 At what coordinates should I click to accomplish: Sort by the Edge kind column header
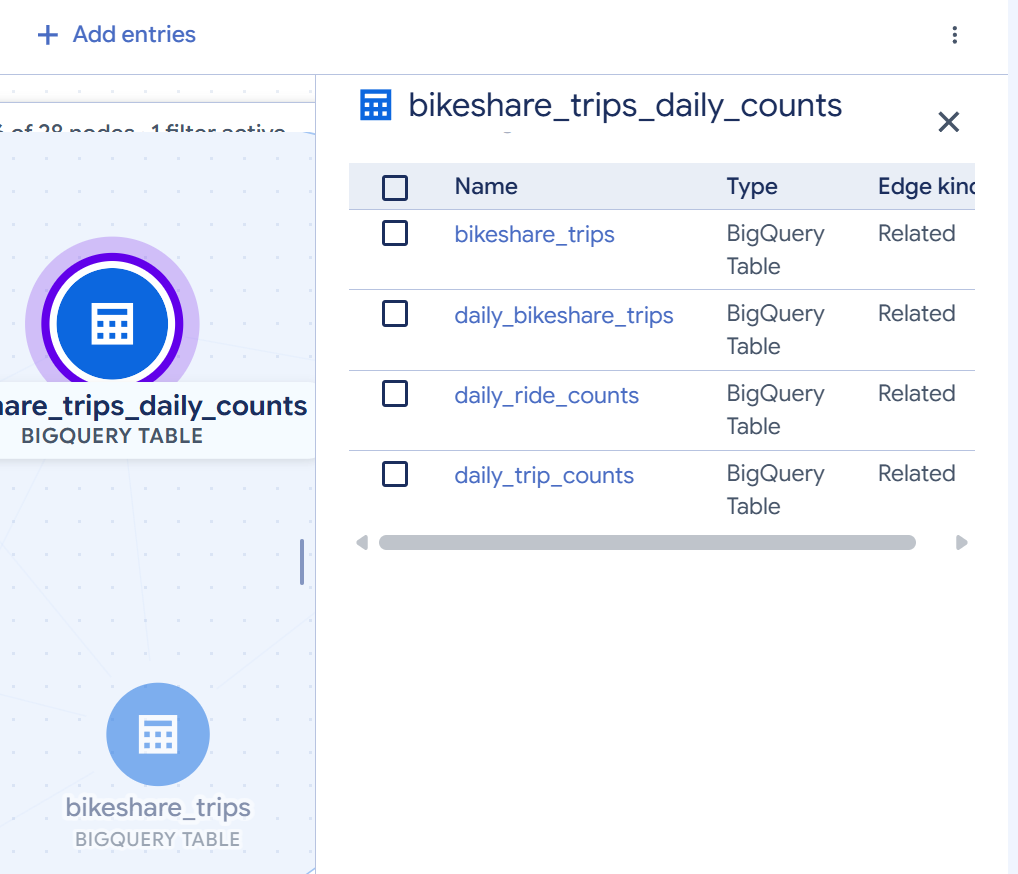[x=926, y=186]
